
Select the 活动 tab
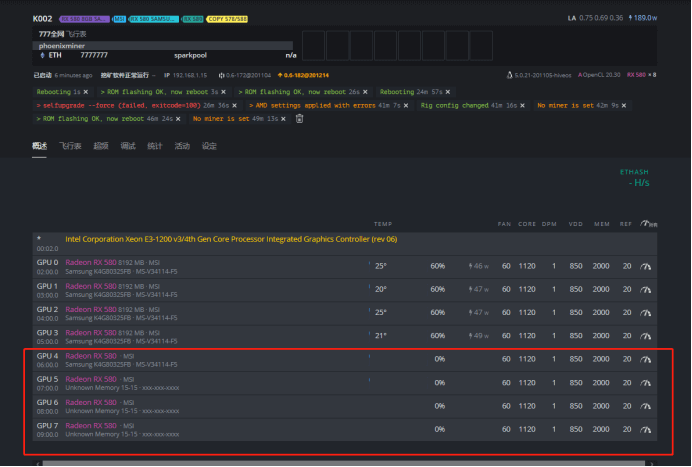pyautogui.click(x=182, y=146)
